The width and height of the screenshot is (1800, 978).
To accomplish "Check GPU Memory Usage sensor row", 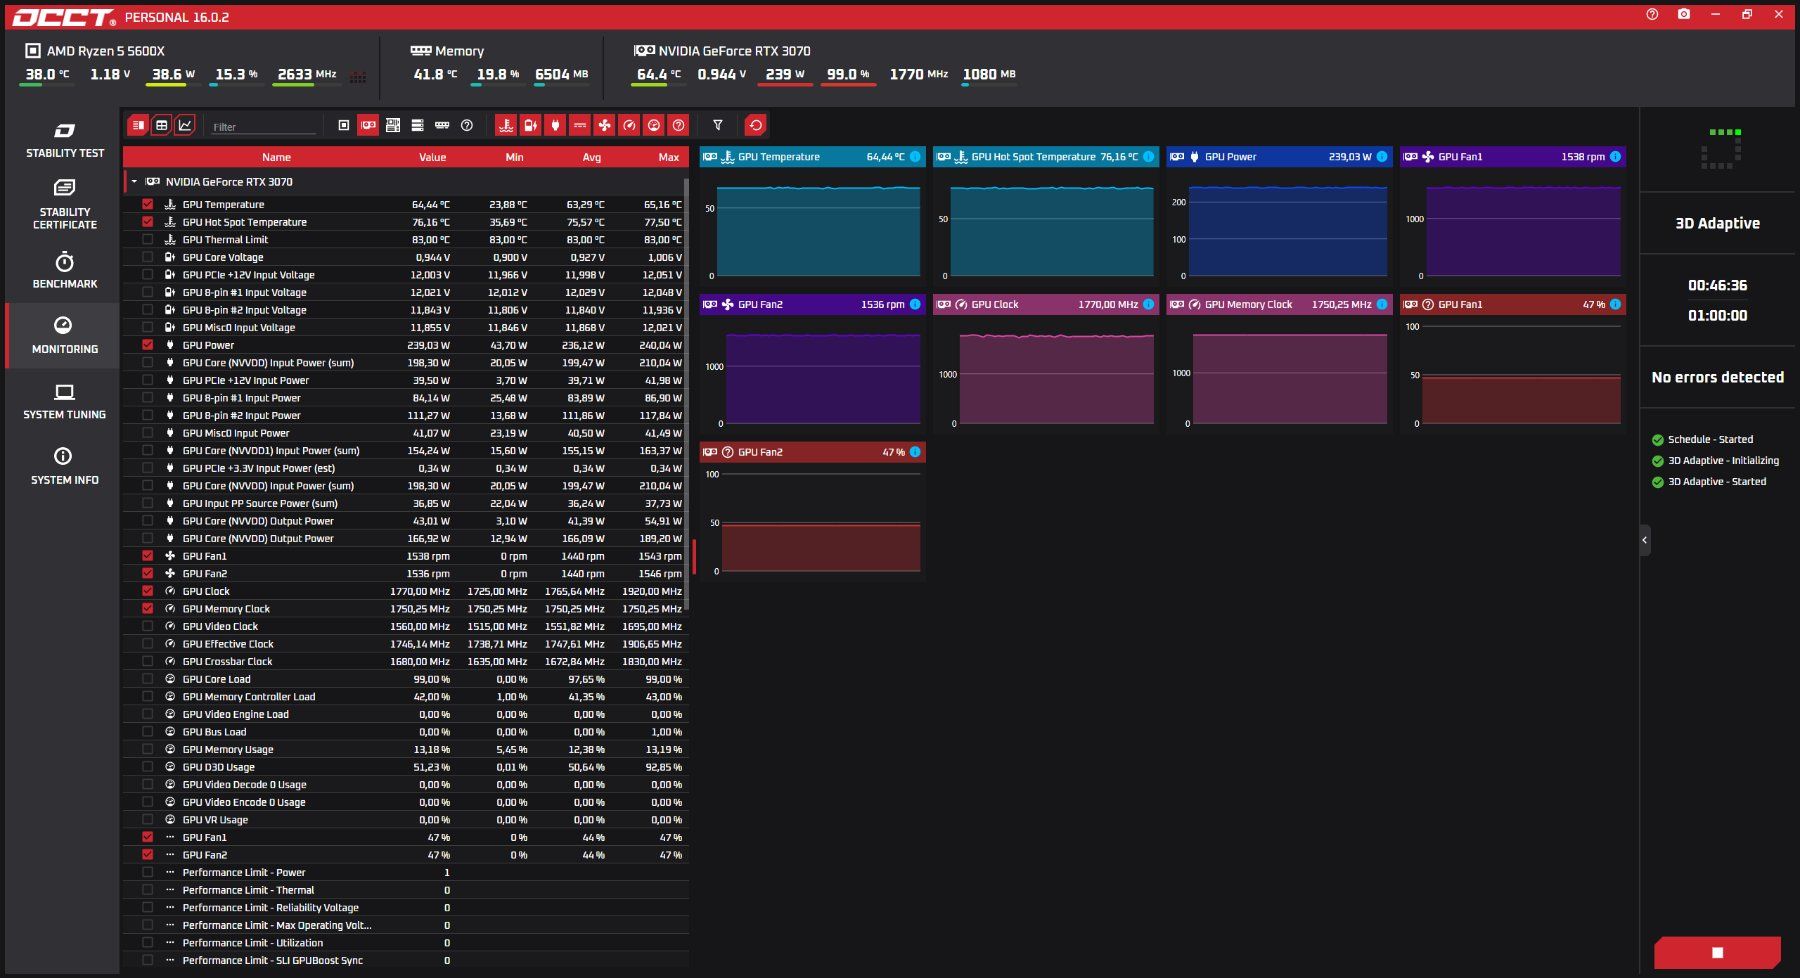I will coord(148,750).
